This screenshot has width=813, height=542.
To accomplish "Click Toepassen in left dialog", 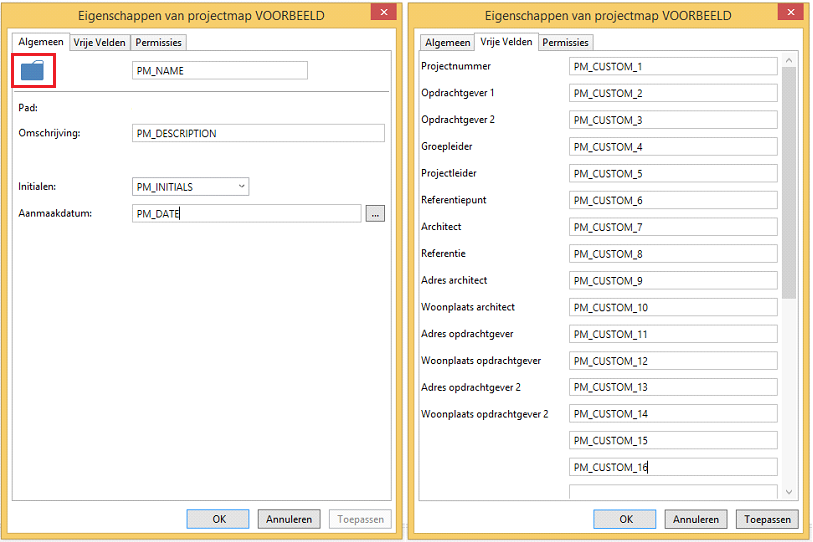I will click(x=360, y=519).
